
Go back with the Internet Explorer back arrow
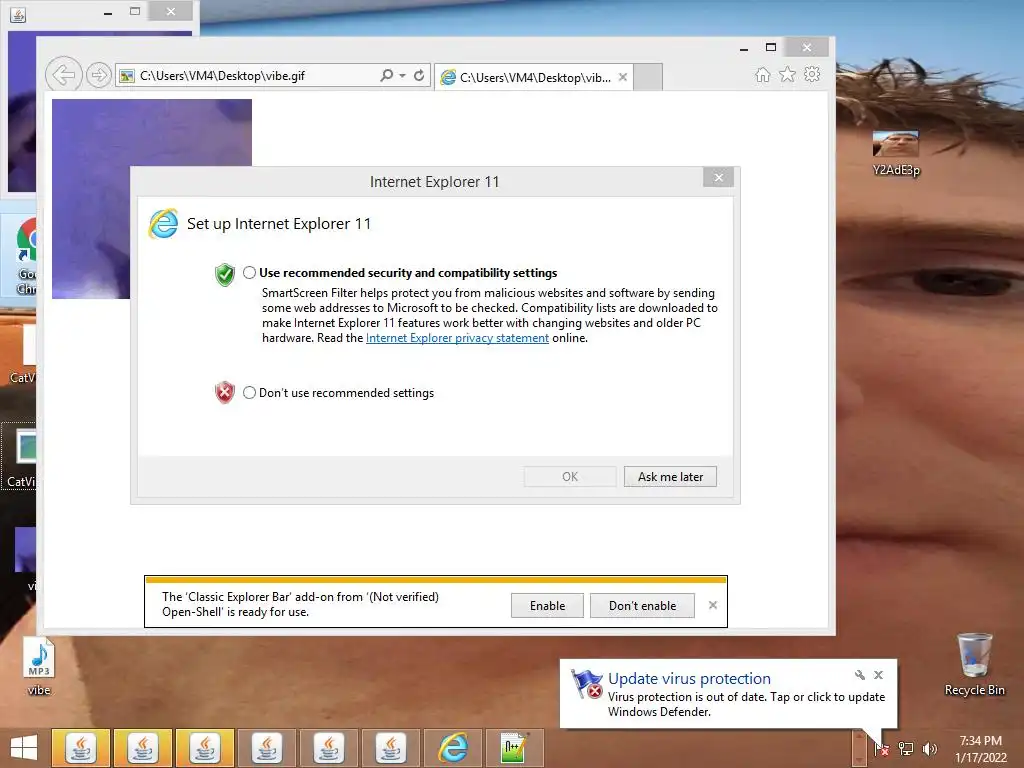pyautogui.click(x=63, y=75)
